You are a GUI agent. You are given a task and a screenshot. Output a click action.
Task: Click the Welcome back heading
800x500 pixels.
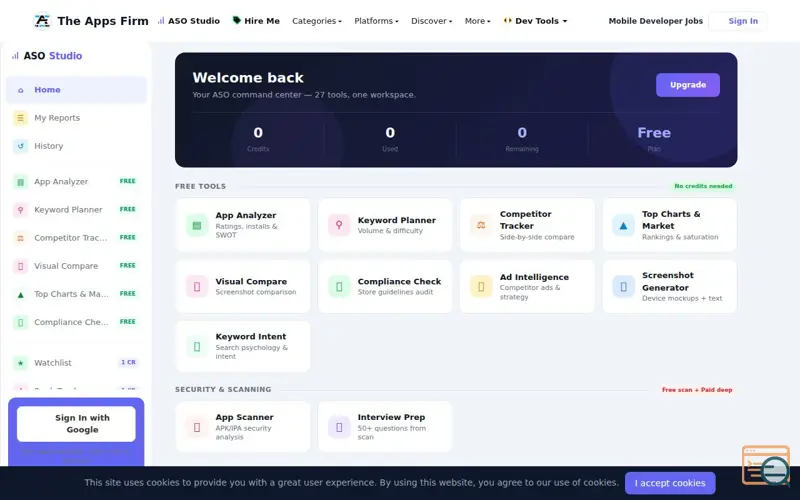248,78
